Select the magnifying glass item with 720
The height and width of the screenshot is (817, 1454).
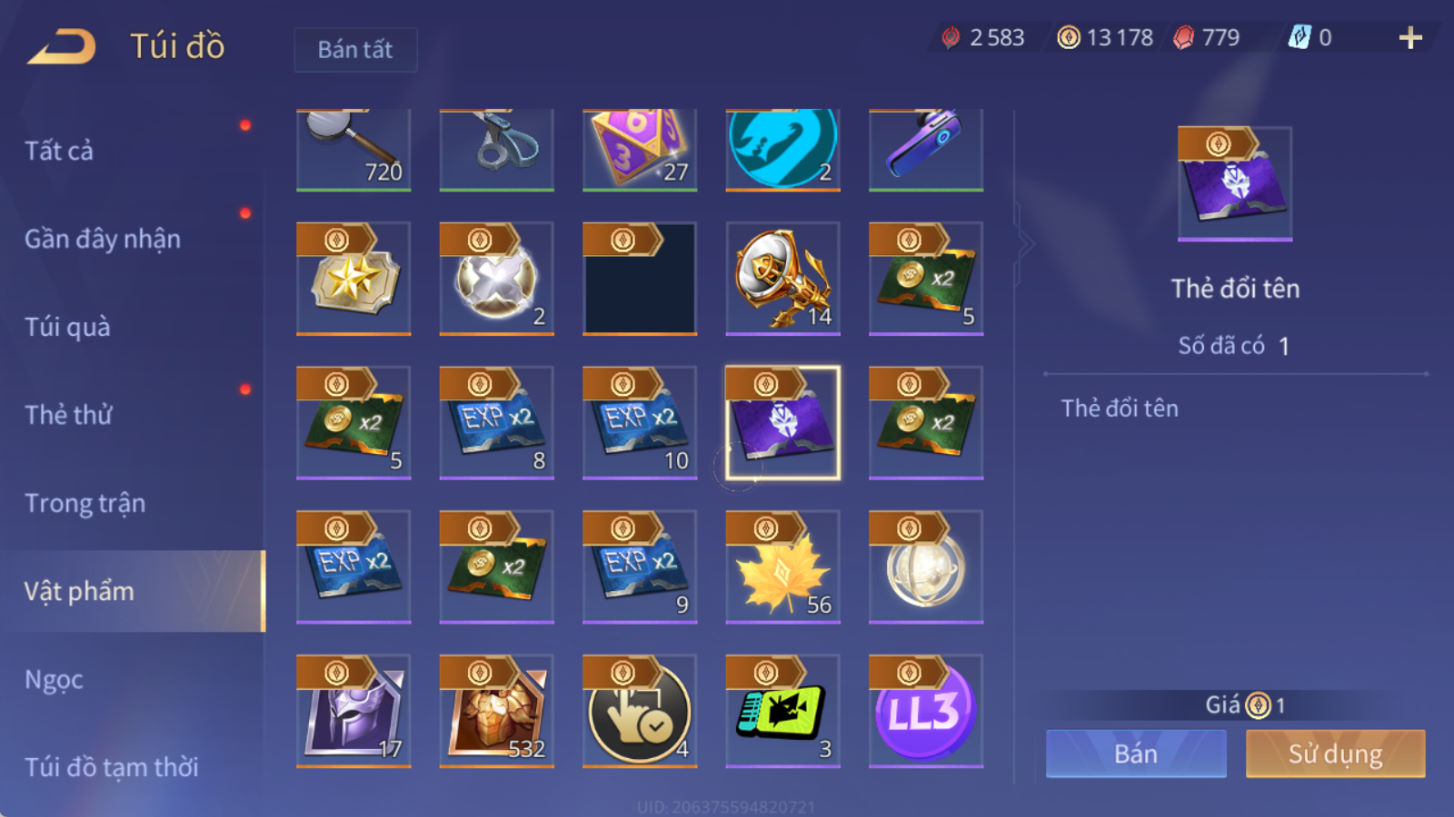click(x=354, y=150)
